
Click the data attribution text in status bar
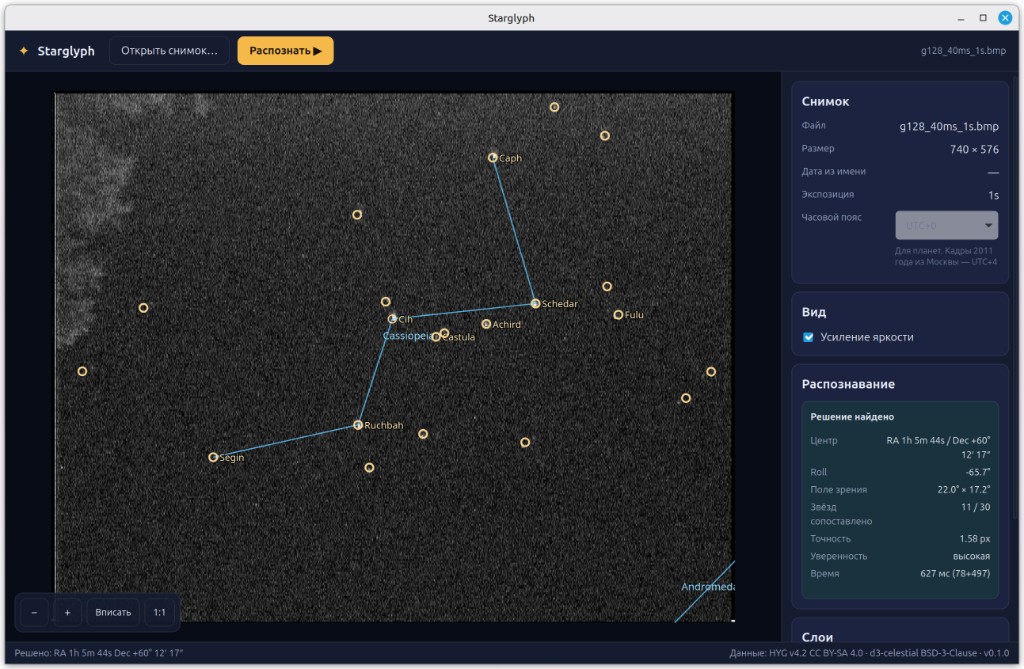[869, 653]
